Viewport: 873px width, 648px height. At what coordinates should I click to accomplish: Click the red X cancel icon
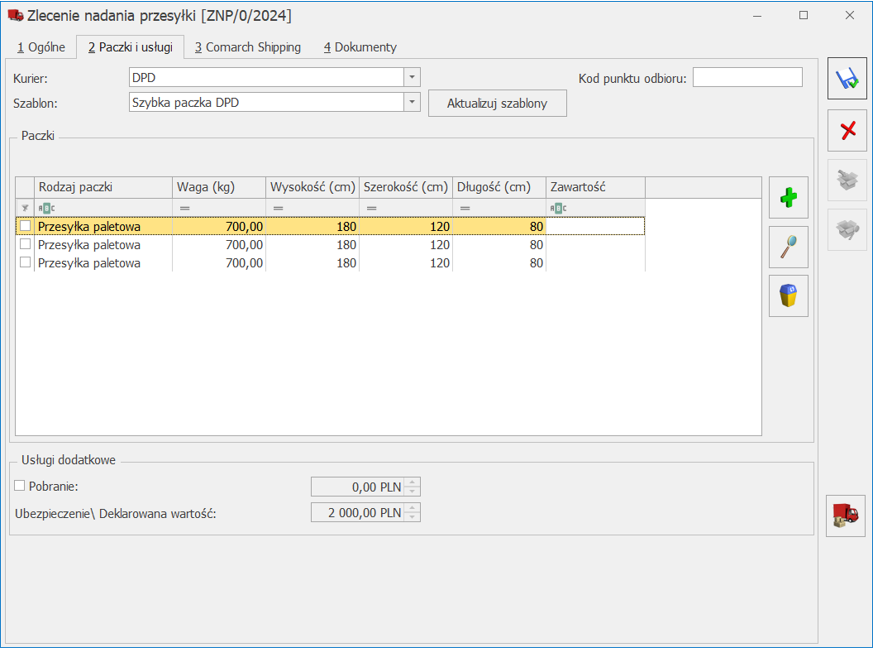tap(846, 130)
